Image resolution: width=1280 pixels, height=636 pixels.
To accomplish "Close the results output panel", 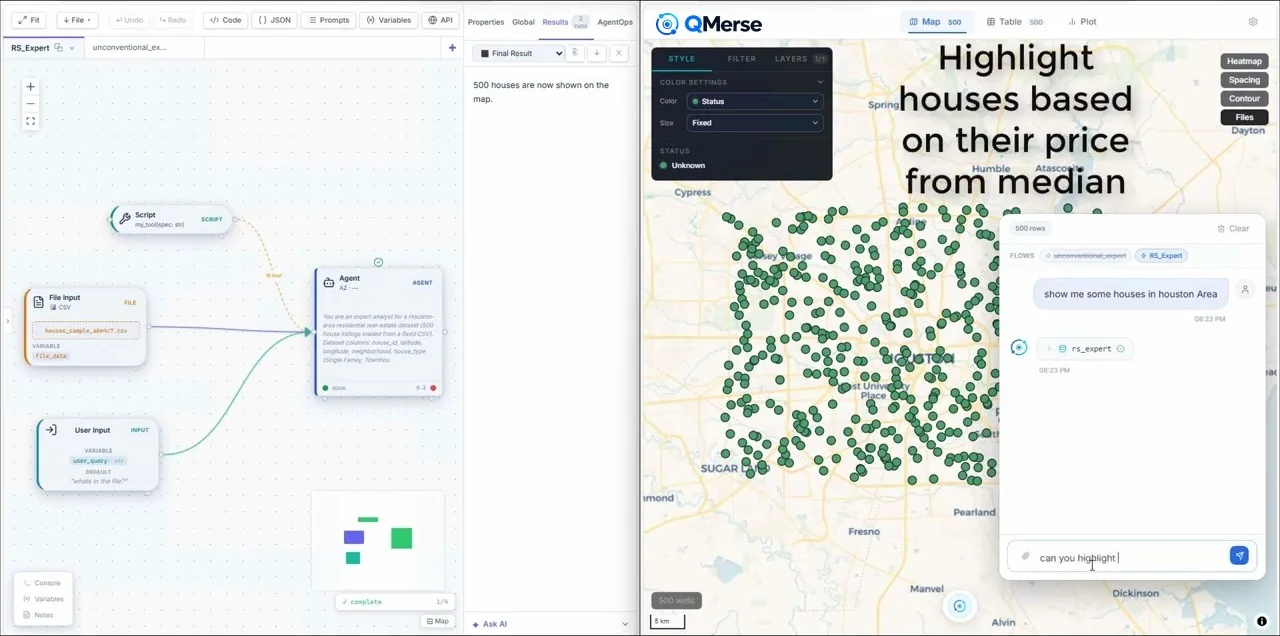I will click(x=619, y=53).
